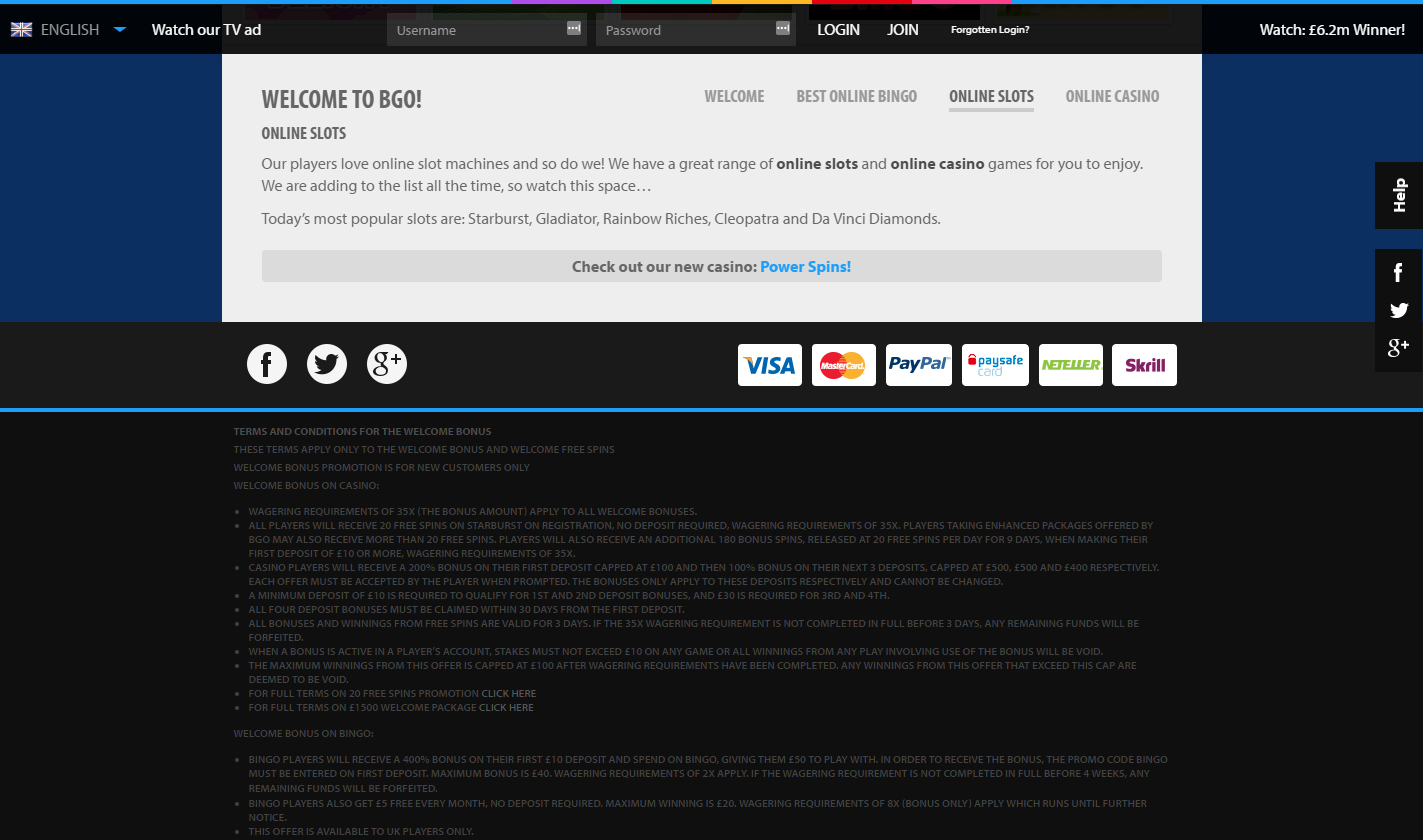The width and height of the screenshot is (1423, 840).
Task: Click the Facebook icon in side panel
Action: pos(1398,272)
